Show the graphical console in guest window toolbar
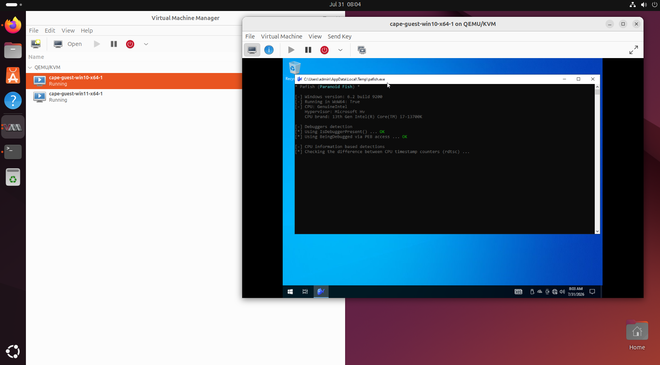Image resolution: width=660 pixels, height=365 pixels. coord(252,50)
